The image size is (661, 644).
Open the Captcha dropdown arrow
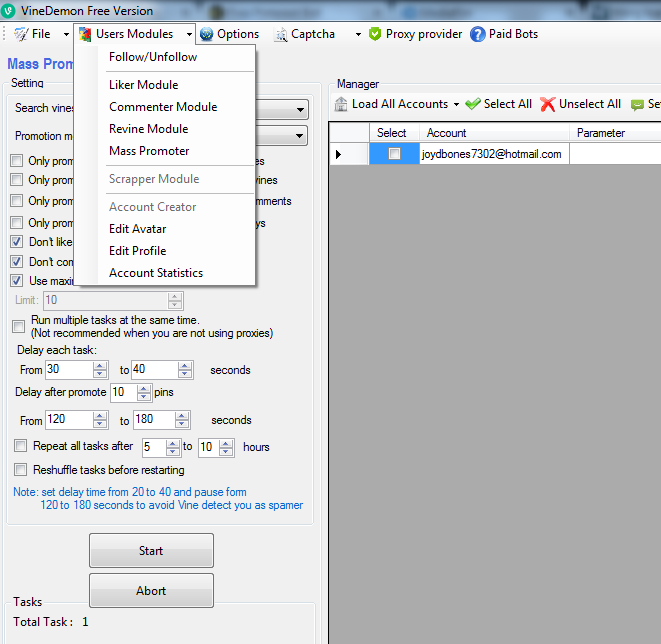[x=358, y=35]
